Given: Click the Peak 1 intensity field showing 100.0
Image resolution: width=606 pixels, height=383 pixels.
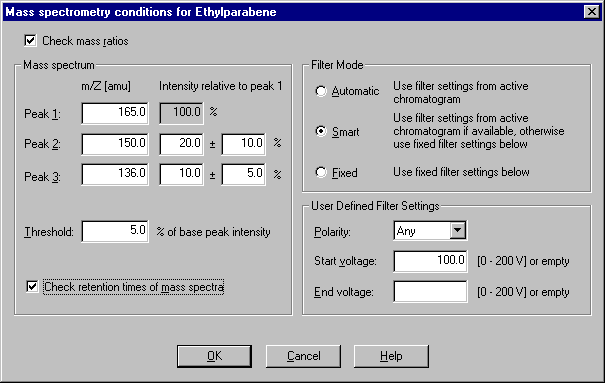Looking at the screenshot, I should (181, 113).
